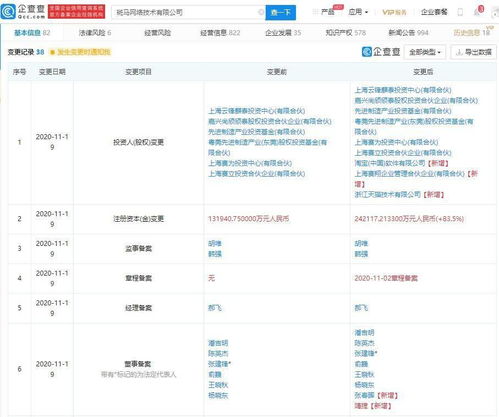Click the 变更项目 column header
Viewport: 499px width, 417px height.
coord(138,72)
